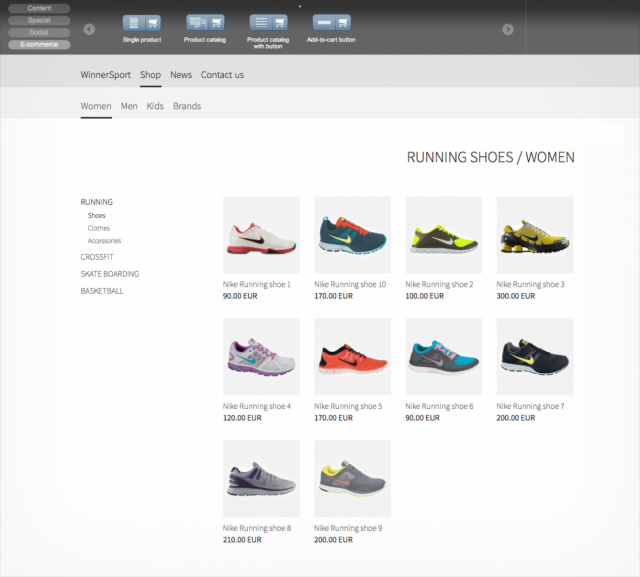Open the Special widget category
640x577 pixels.
tap(39, 20)
